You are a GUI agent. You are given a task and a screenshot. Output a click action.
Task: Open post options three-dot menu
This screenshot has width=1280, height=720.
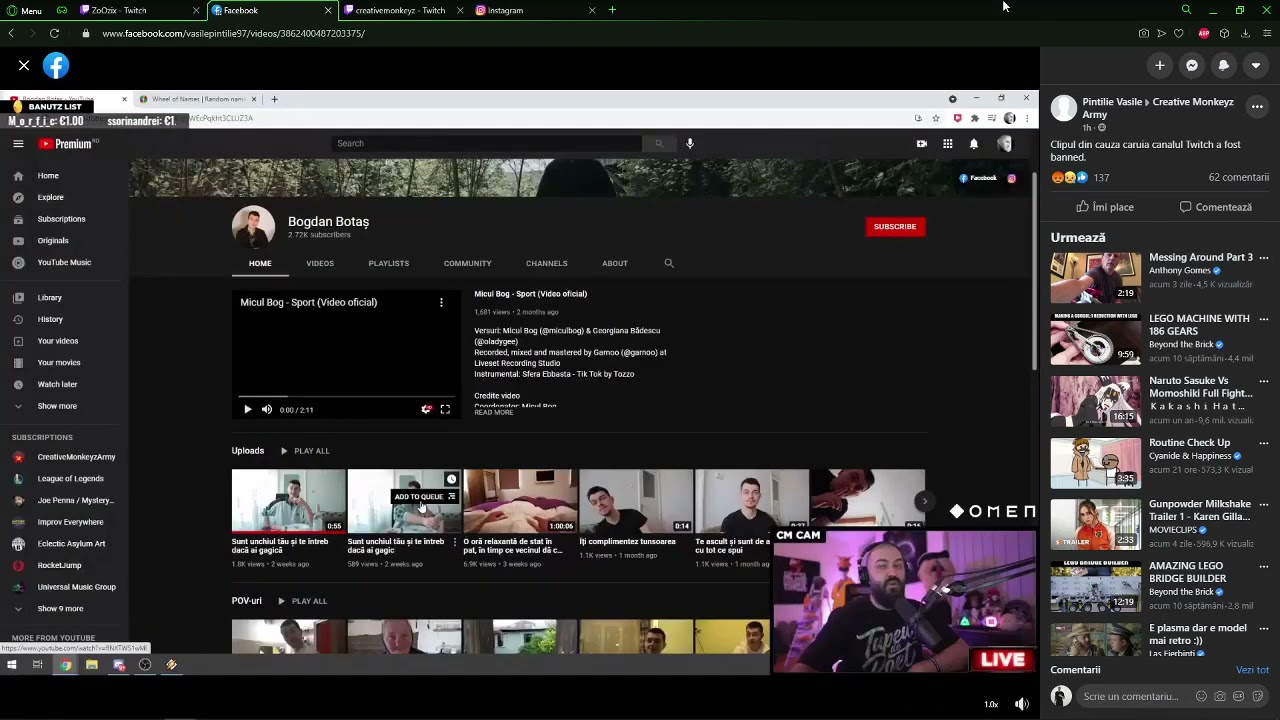[1257, 107]
